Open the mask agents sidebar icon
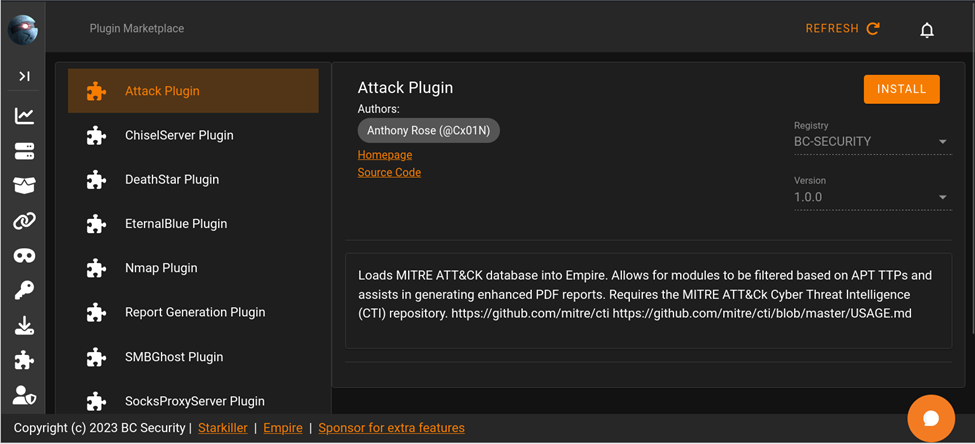 (24, 256)
